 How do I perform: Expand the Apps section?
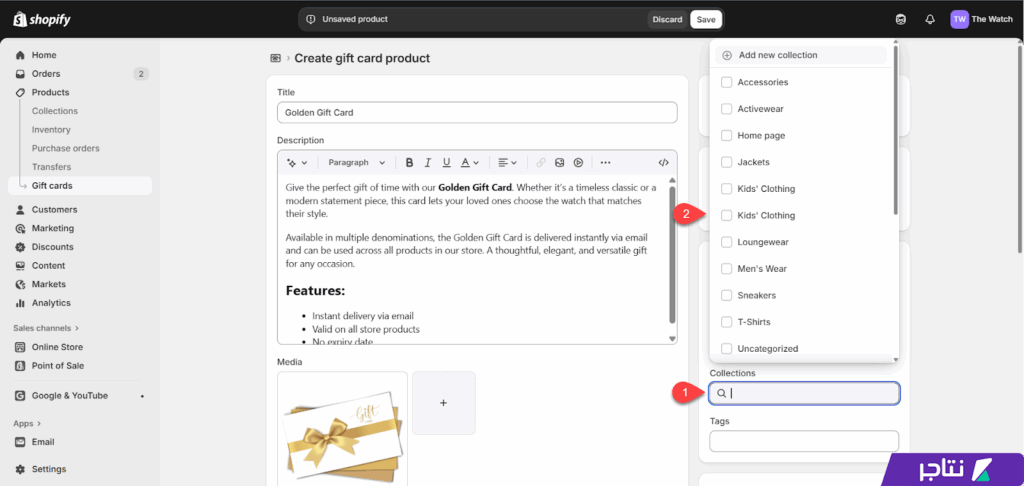[x=27, y=423]
